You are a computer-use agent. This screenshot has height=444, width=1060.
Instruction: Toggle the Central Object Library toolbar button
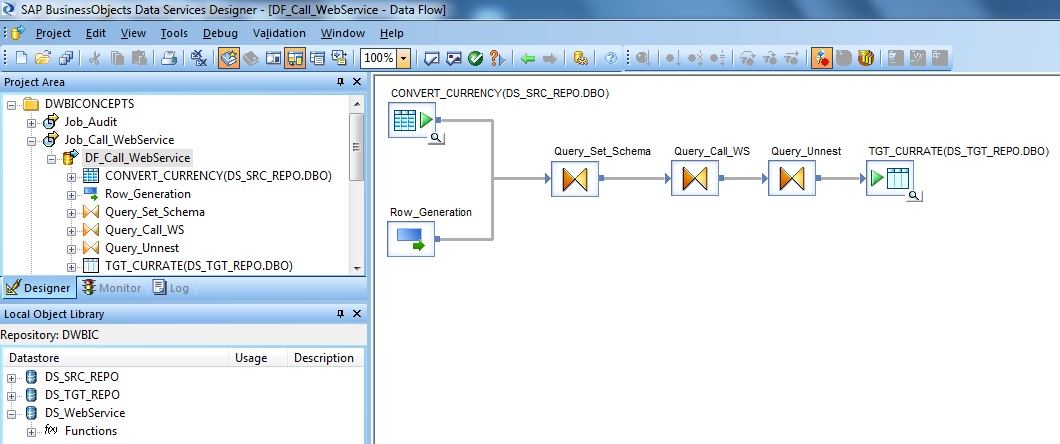pyautogui.click(x=251, y=58)
